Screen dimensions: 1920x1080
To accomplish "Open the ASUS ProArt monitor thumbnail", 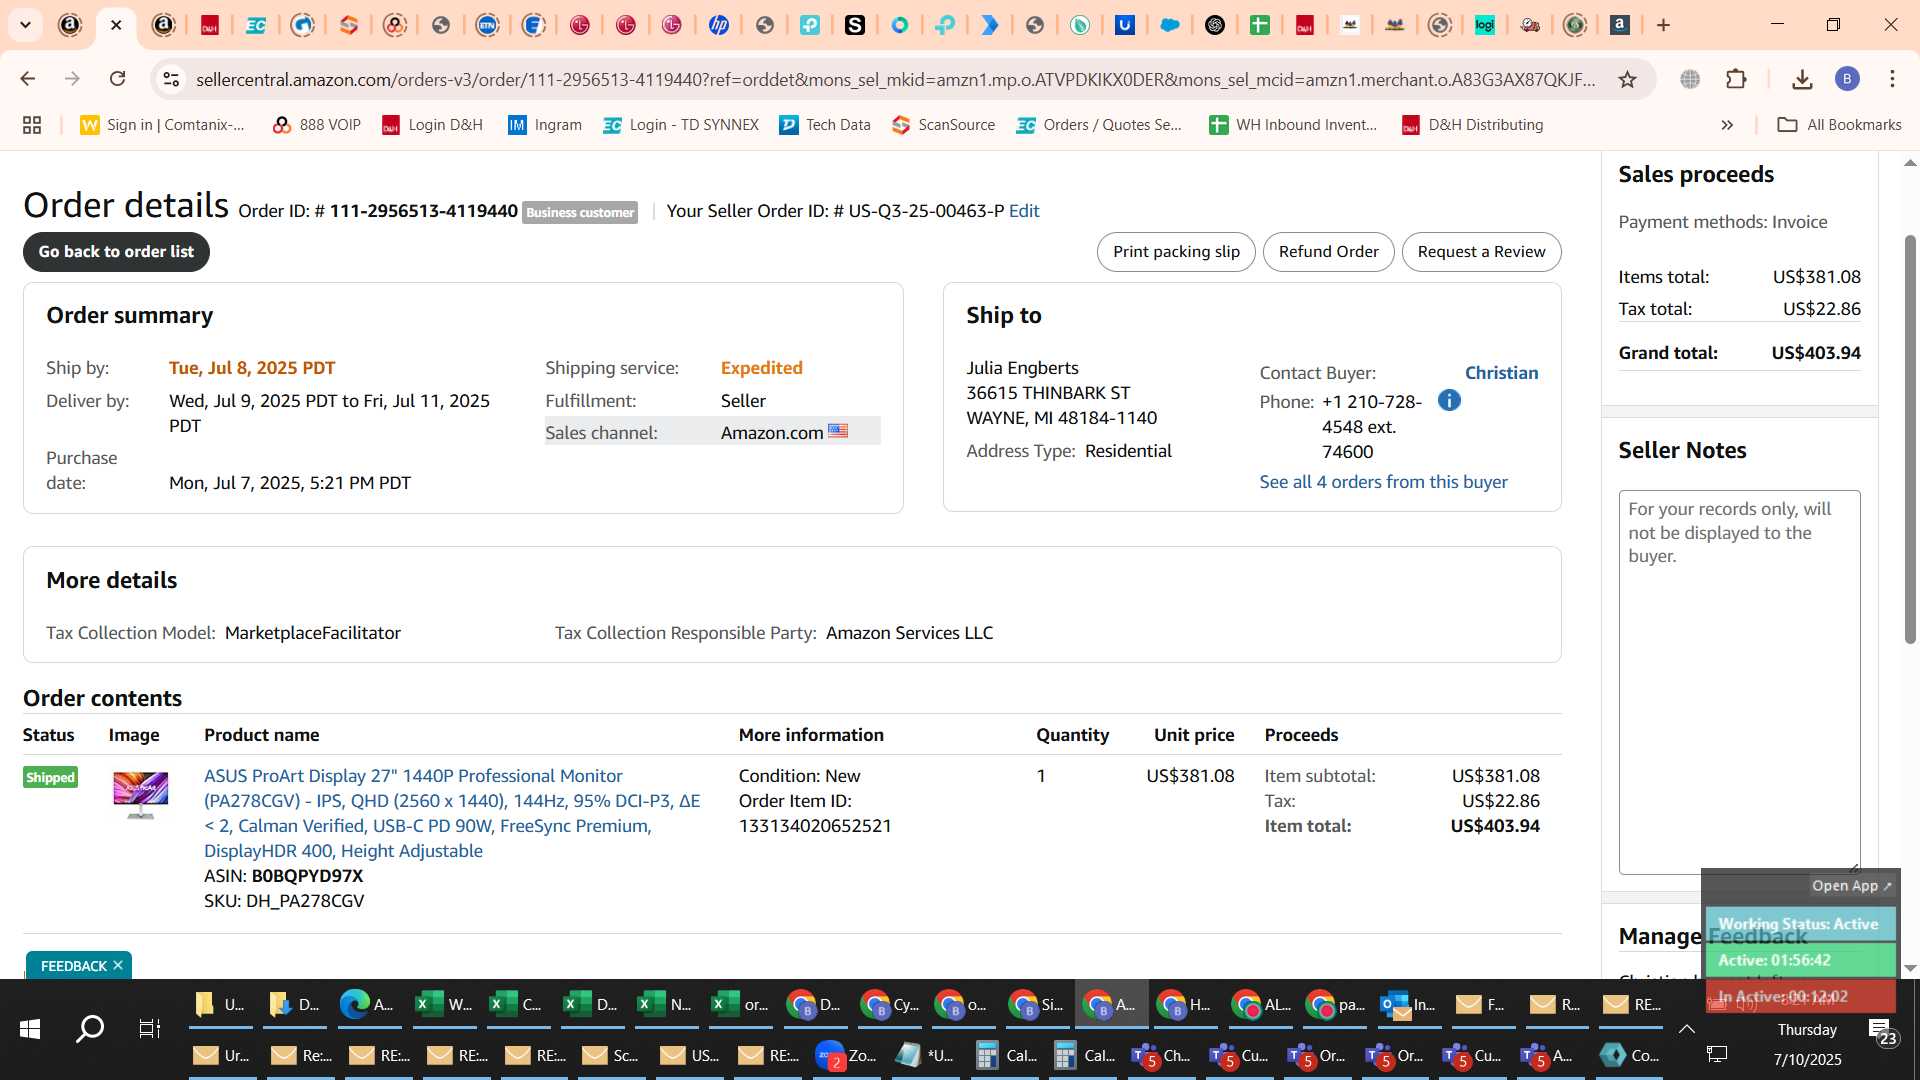I will click(141, 795).
